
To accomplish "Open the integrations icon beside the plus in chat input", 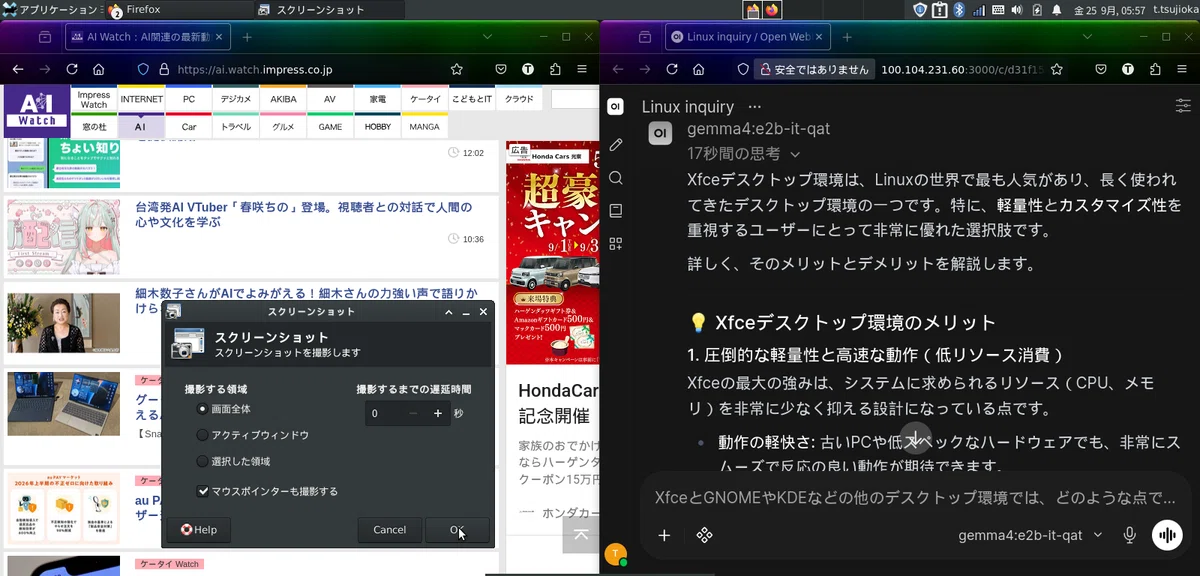I will tap(704, 535).
